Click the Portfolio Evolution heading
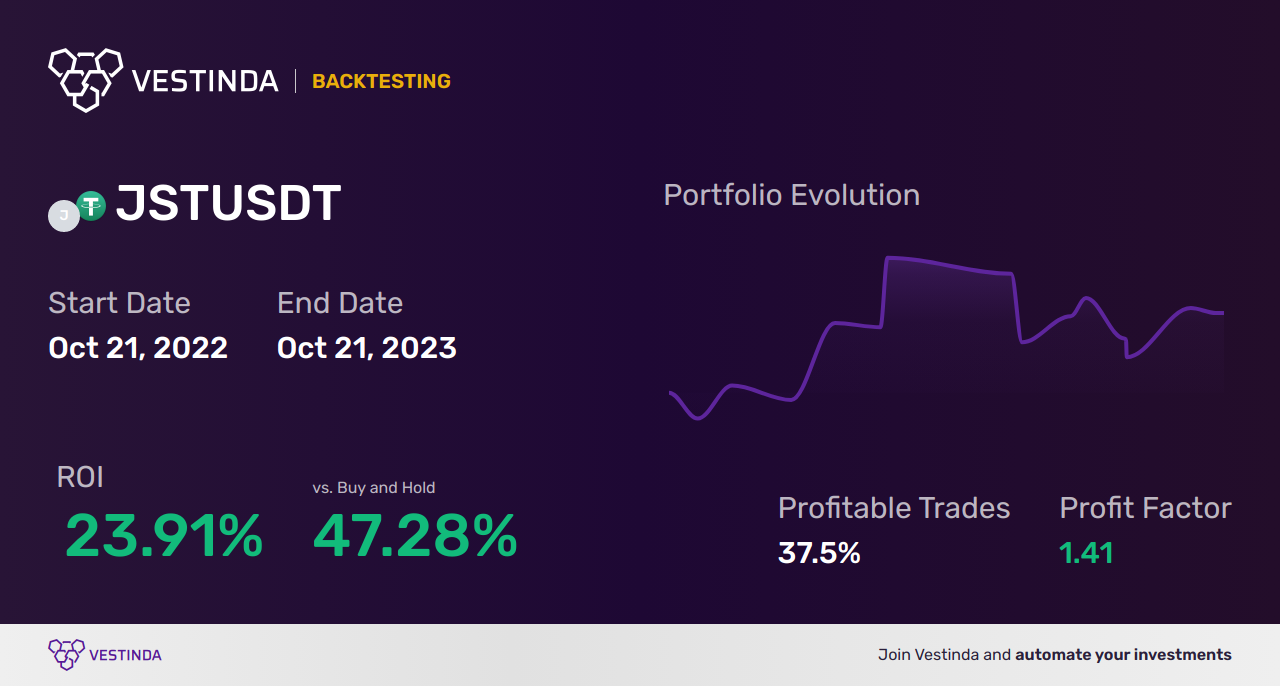 [792, 195]
